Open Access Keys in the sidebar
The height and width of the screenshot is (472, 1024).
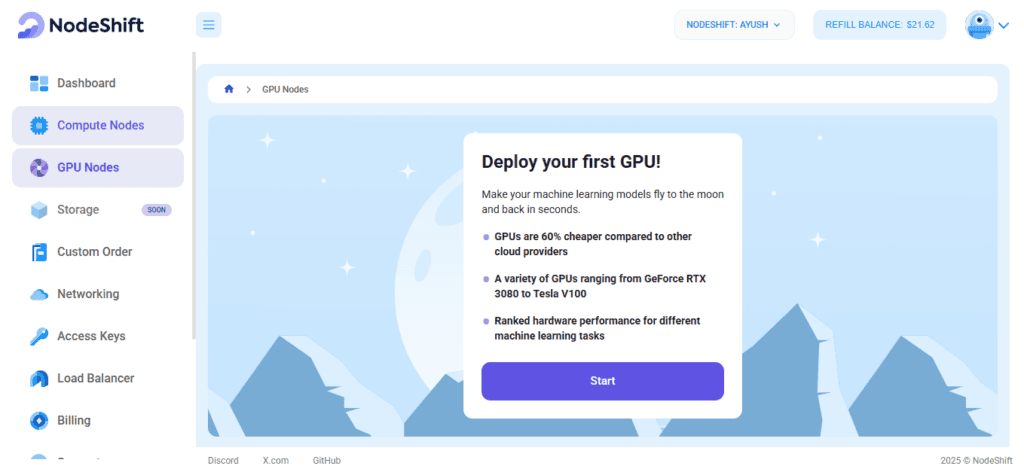click(x=98, y=336)
